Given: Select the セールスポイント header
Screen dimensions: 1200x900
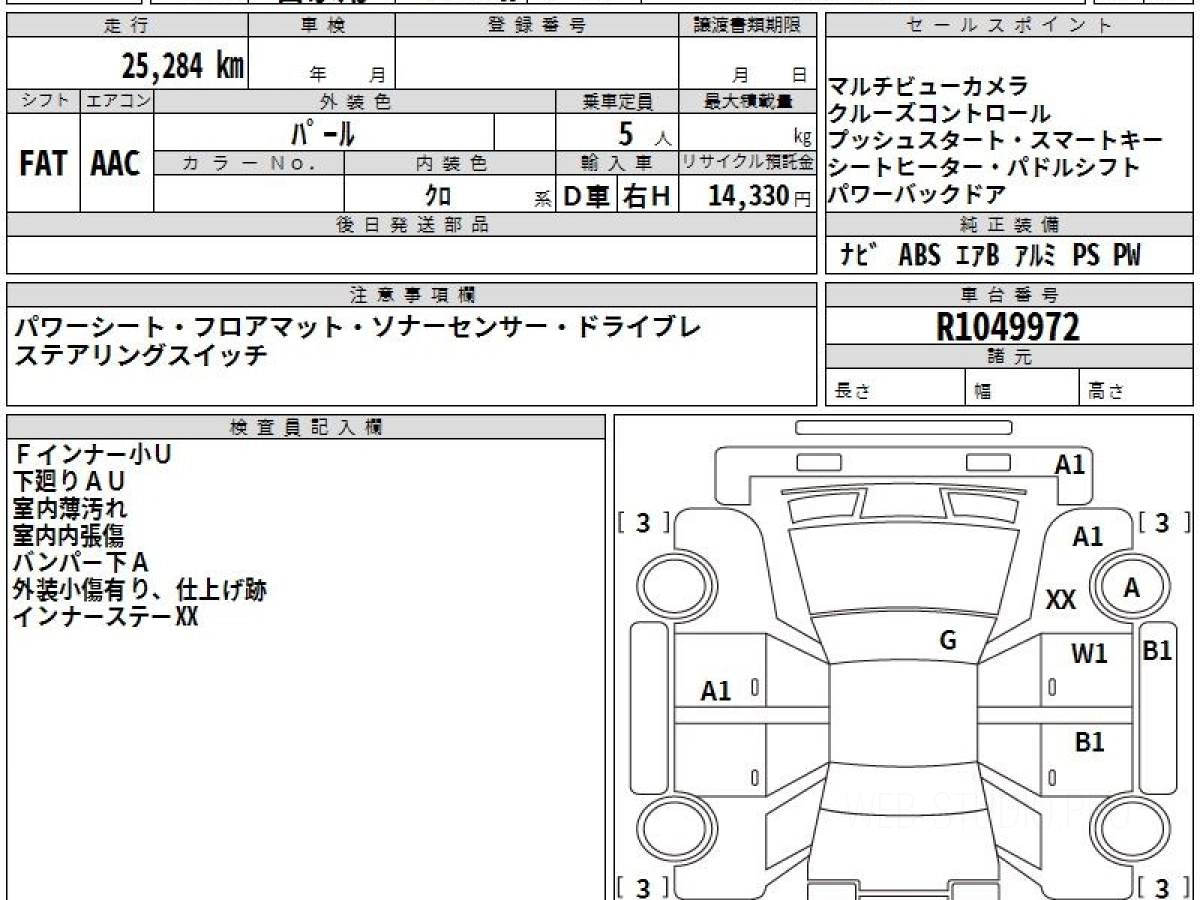Looking at the screenshot, I should [1011, 26].
